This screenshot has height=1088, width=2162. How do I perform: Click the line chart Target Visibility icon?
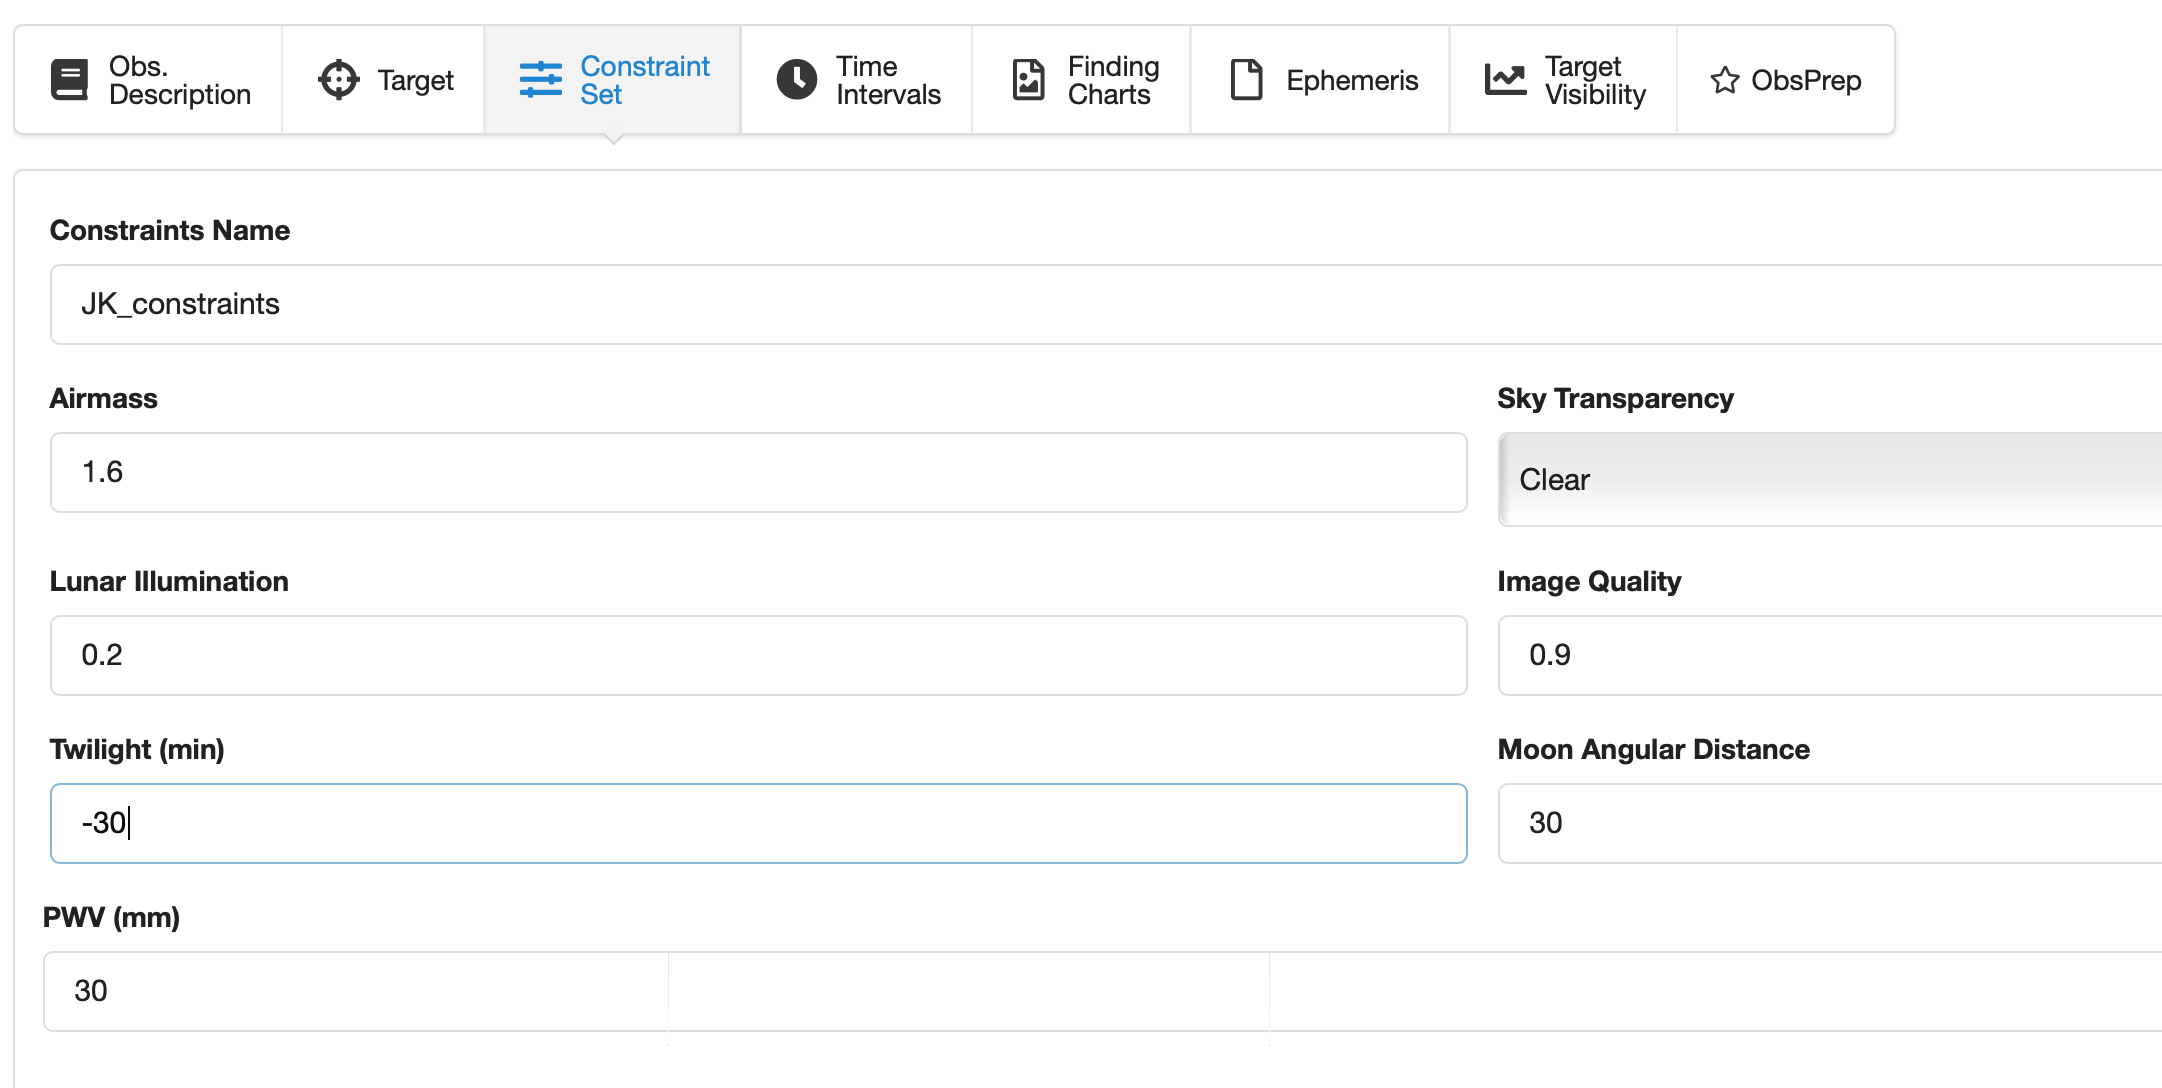pos(1505,80)
